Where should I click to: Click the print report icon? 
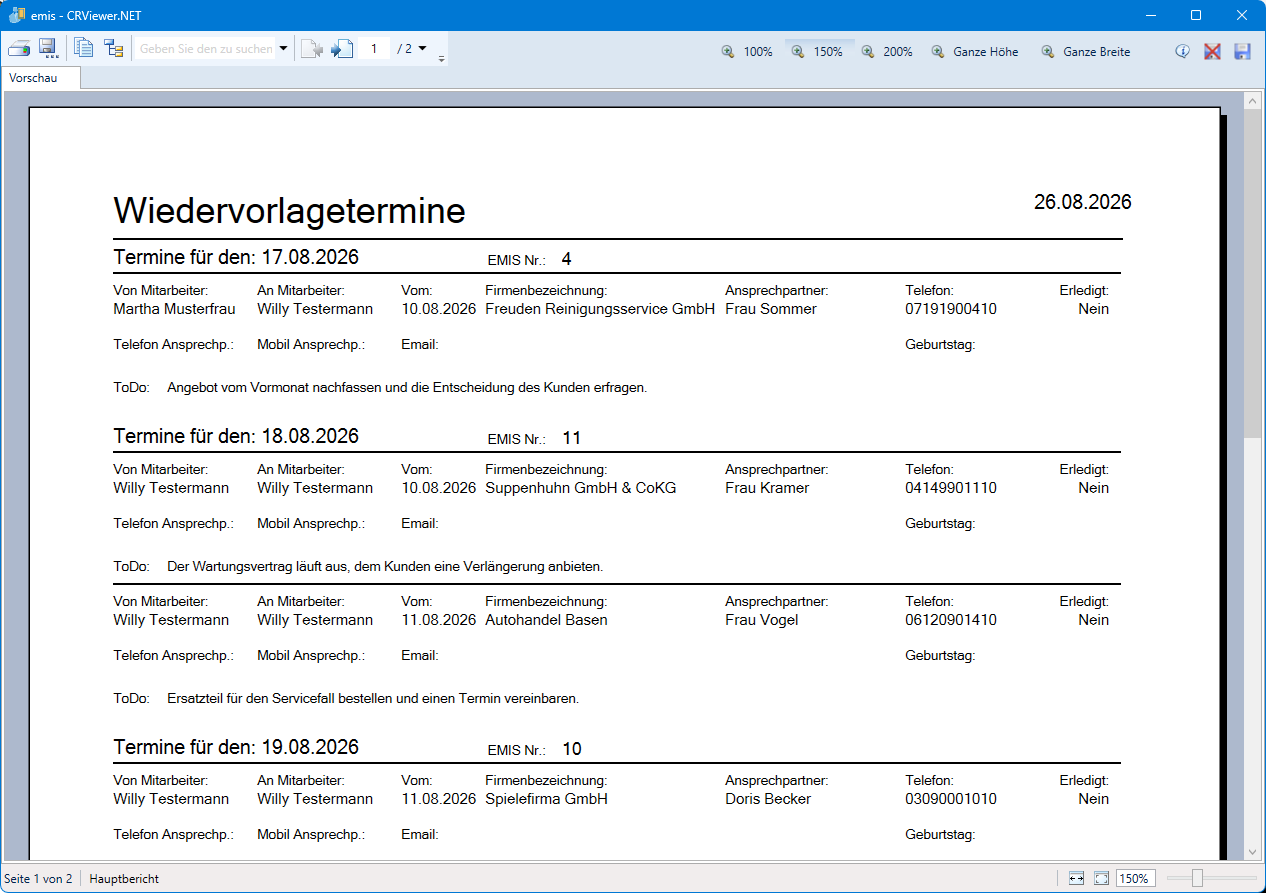pos(19,48)
